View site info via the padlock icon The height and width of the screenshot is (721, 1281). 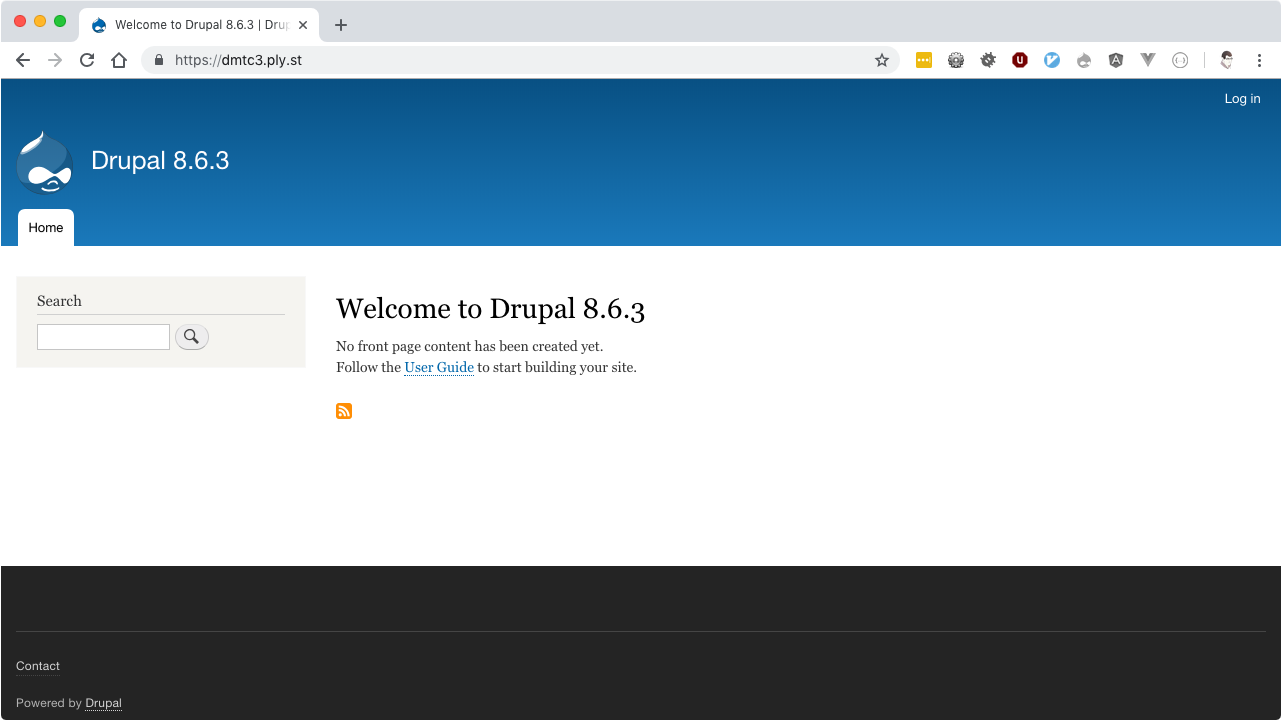click(158, 60)
